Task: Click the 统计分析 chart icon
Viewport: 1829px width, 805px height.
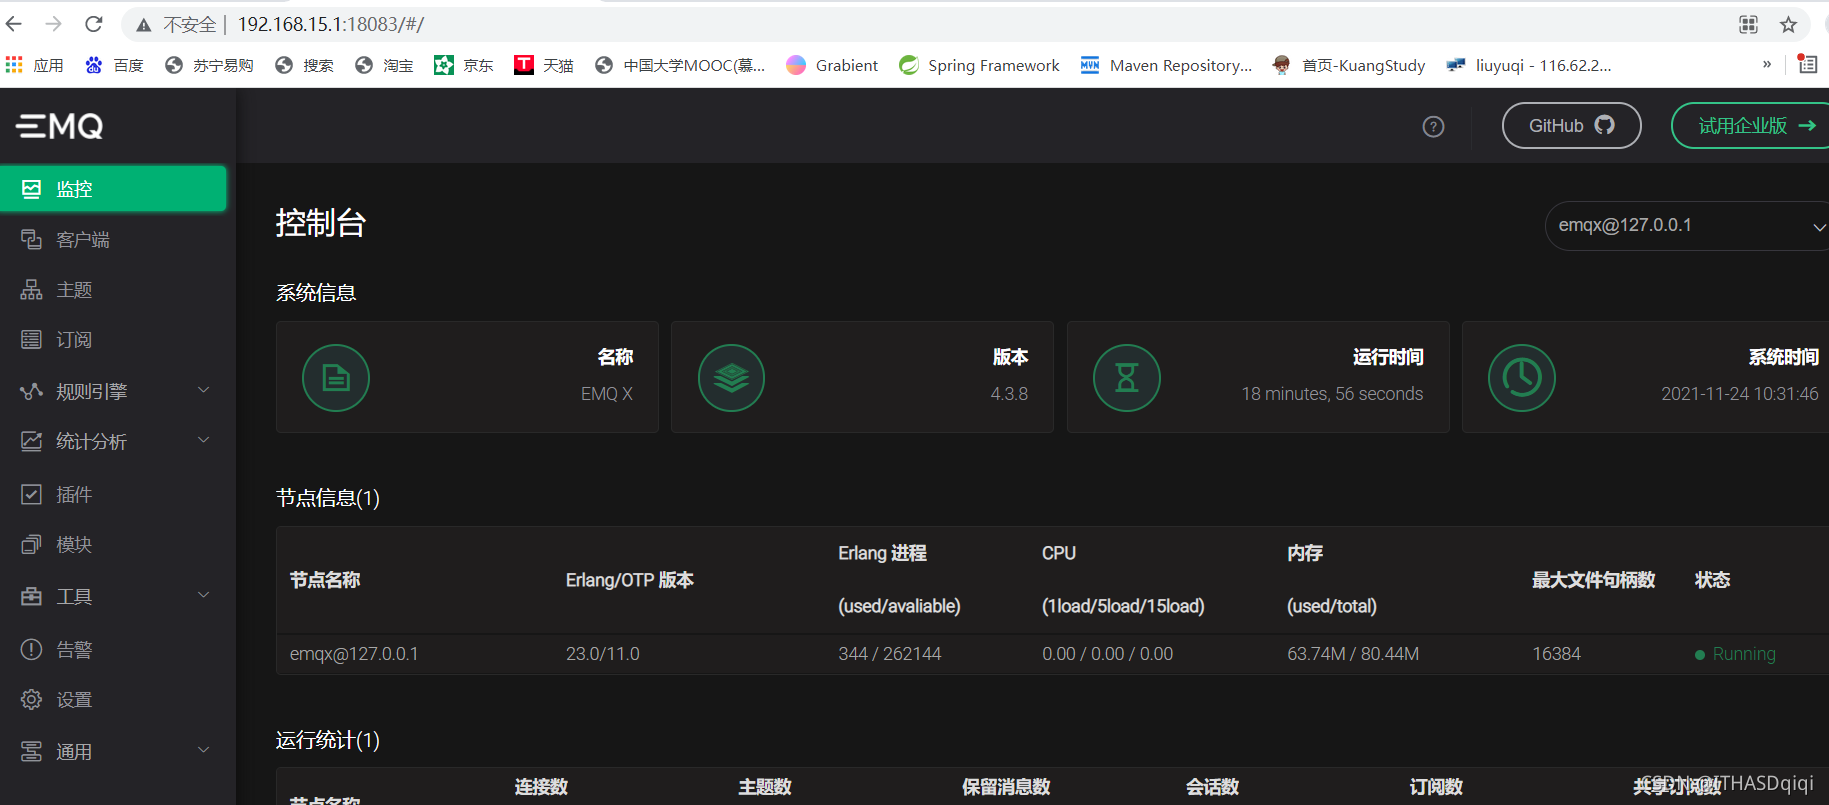Action: pyautogui.click(x=32, y=441)
